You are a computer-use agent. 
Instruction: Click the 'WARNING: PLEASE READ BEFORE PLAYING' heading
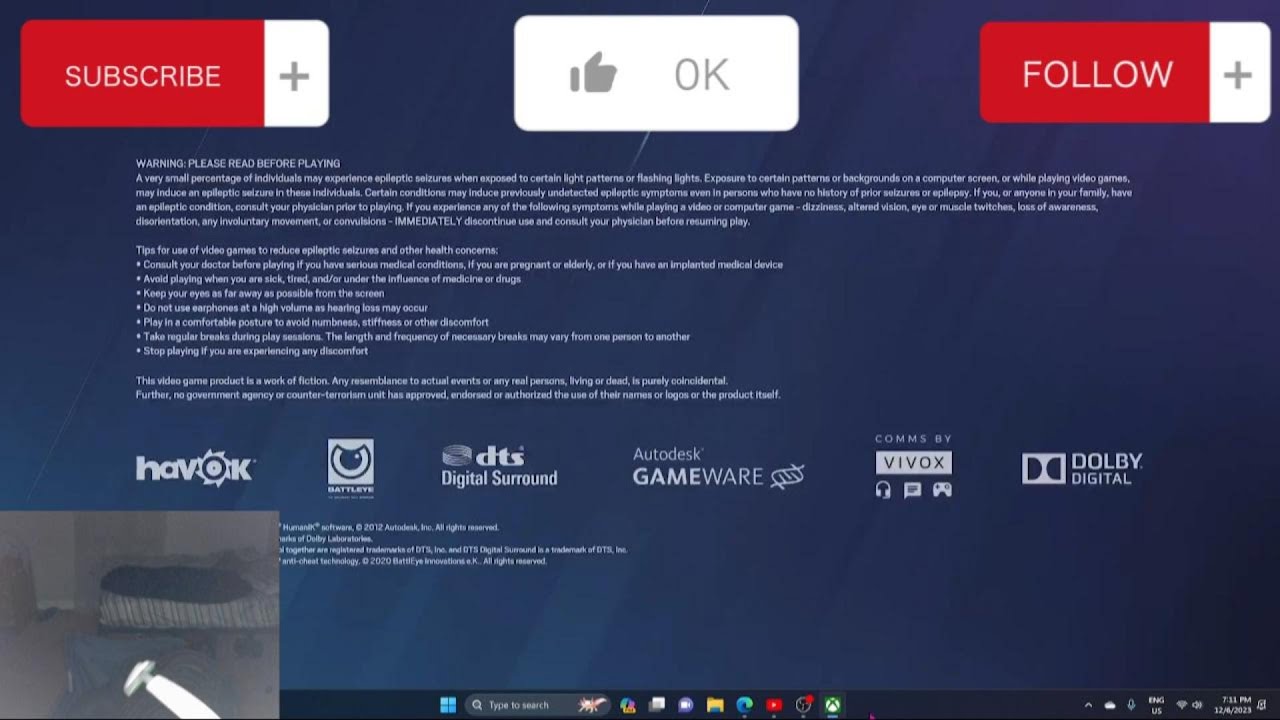tap(238, 163)
